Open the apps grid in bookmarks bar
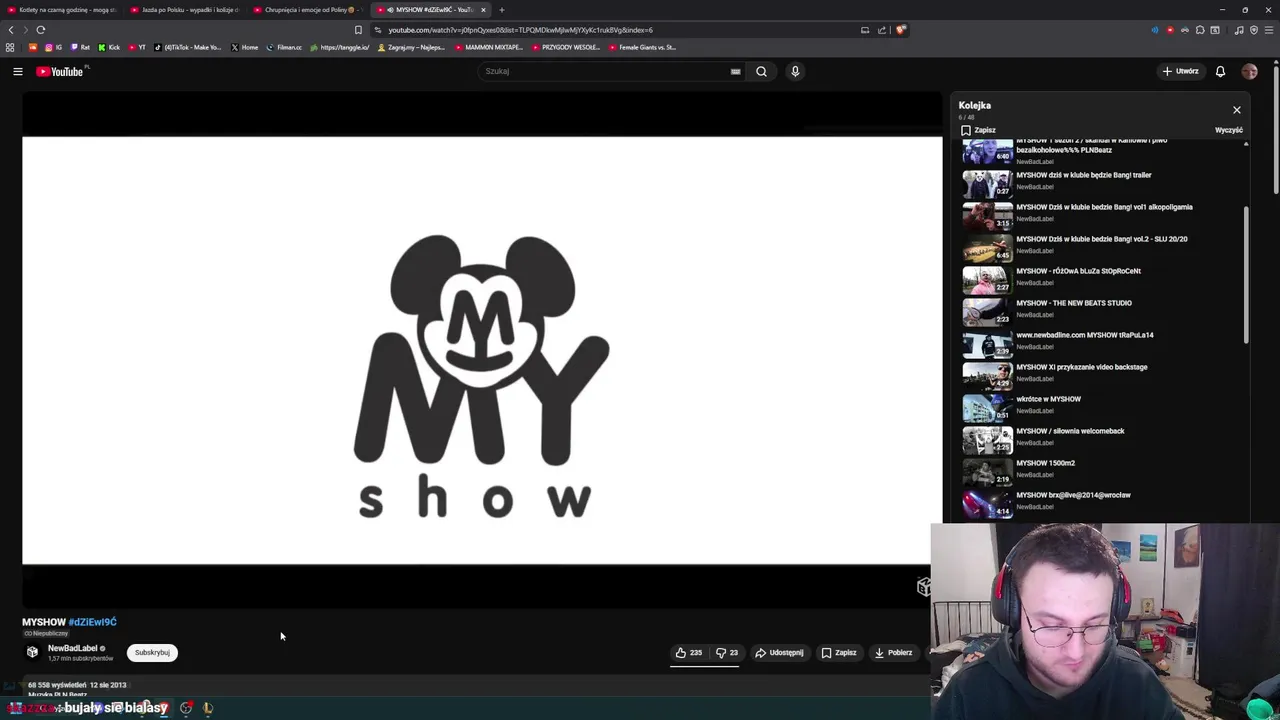 10,47
